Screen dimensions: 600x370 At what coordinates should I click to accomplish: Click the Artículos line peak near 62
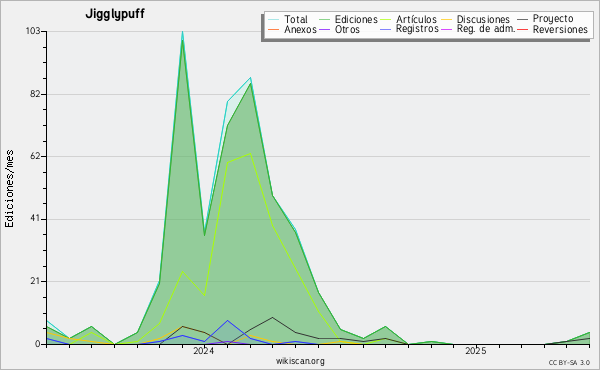tap(250, 153)
